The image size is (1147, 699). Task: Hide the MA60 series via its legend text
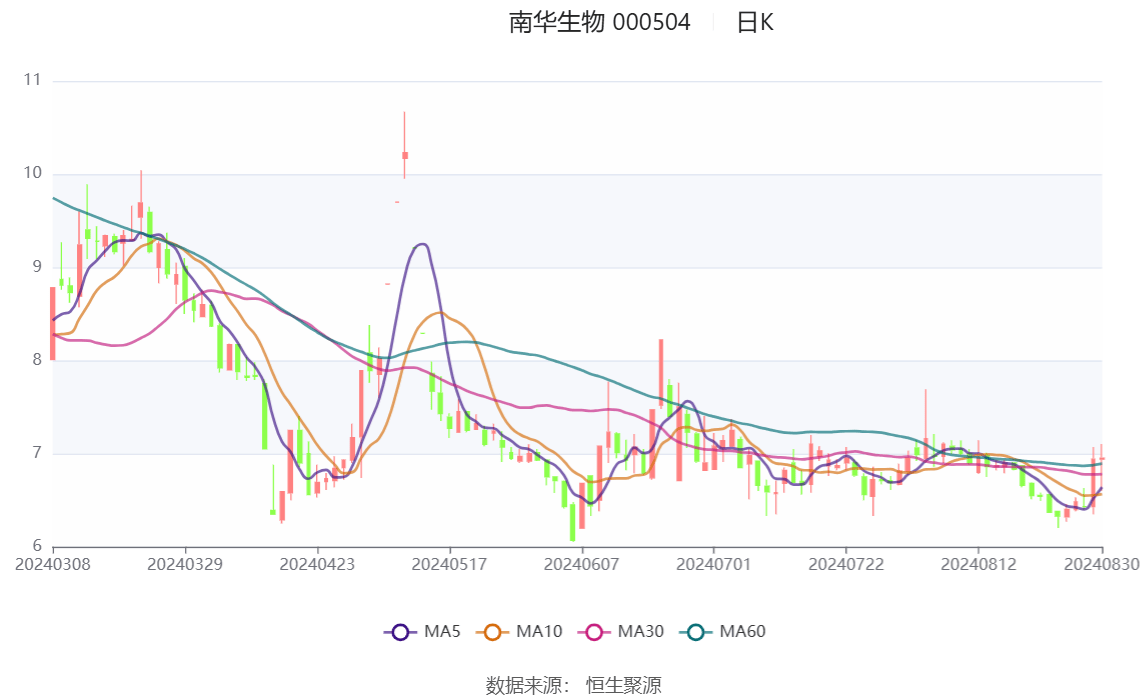click(743, 632)
